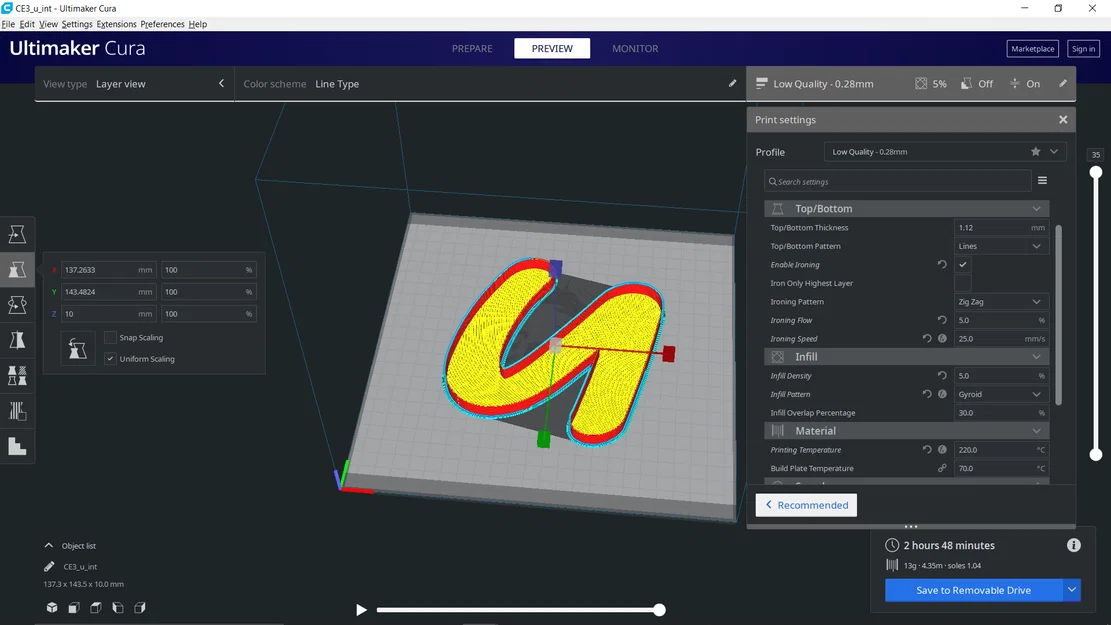Open the bottom left toolbar tool icon

coord(17,446)
